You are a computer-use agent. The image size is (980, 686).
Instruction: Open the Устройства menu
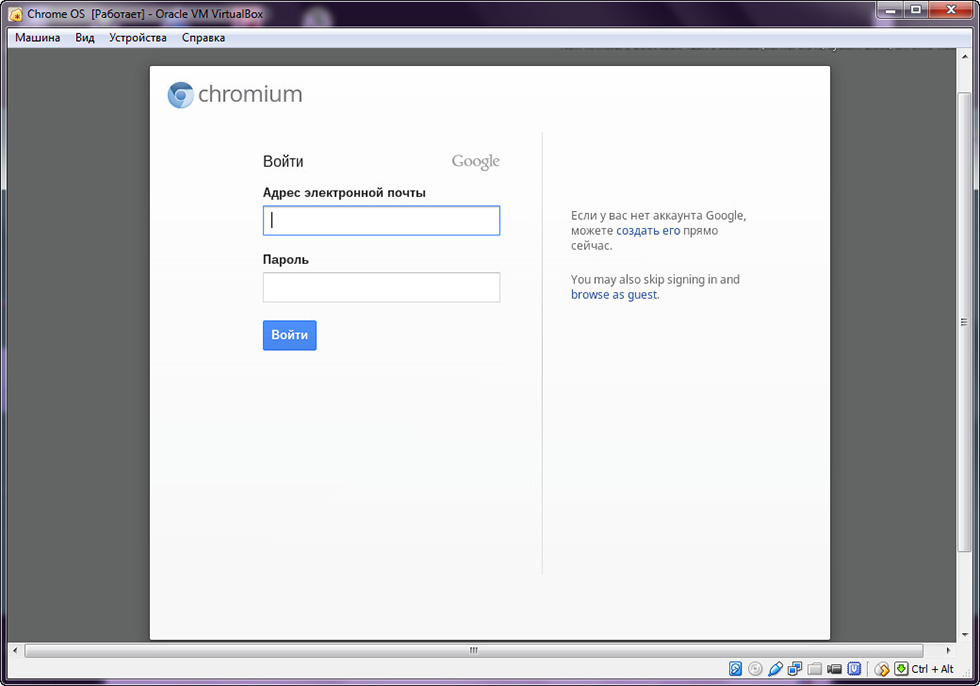[x=138, y=37]
